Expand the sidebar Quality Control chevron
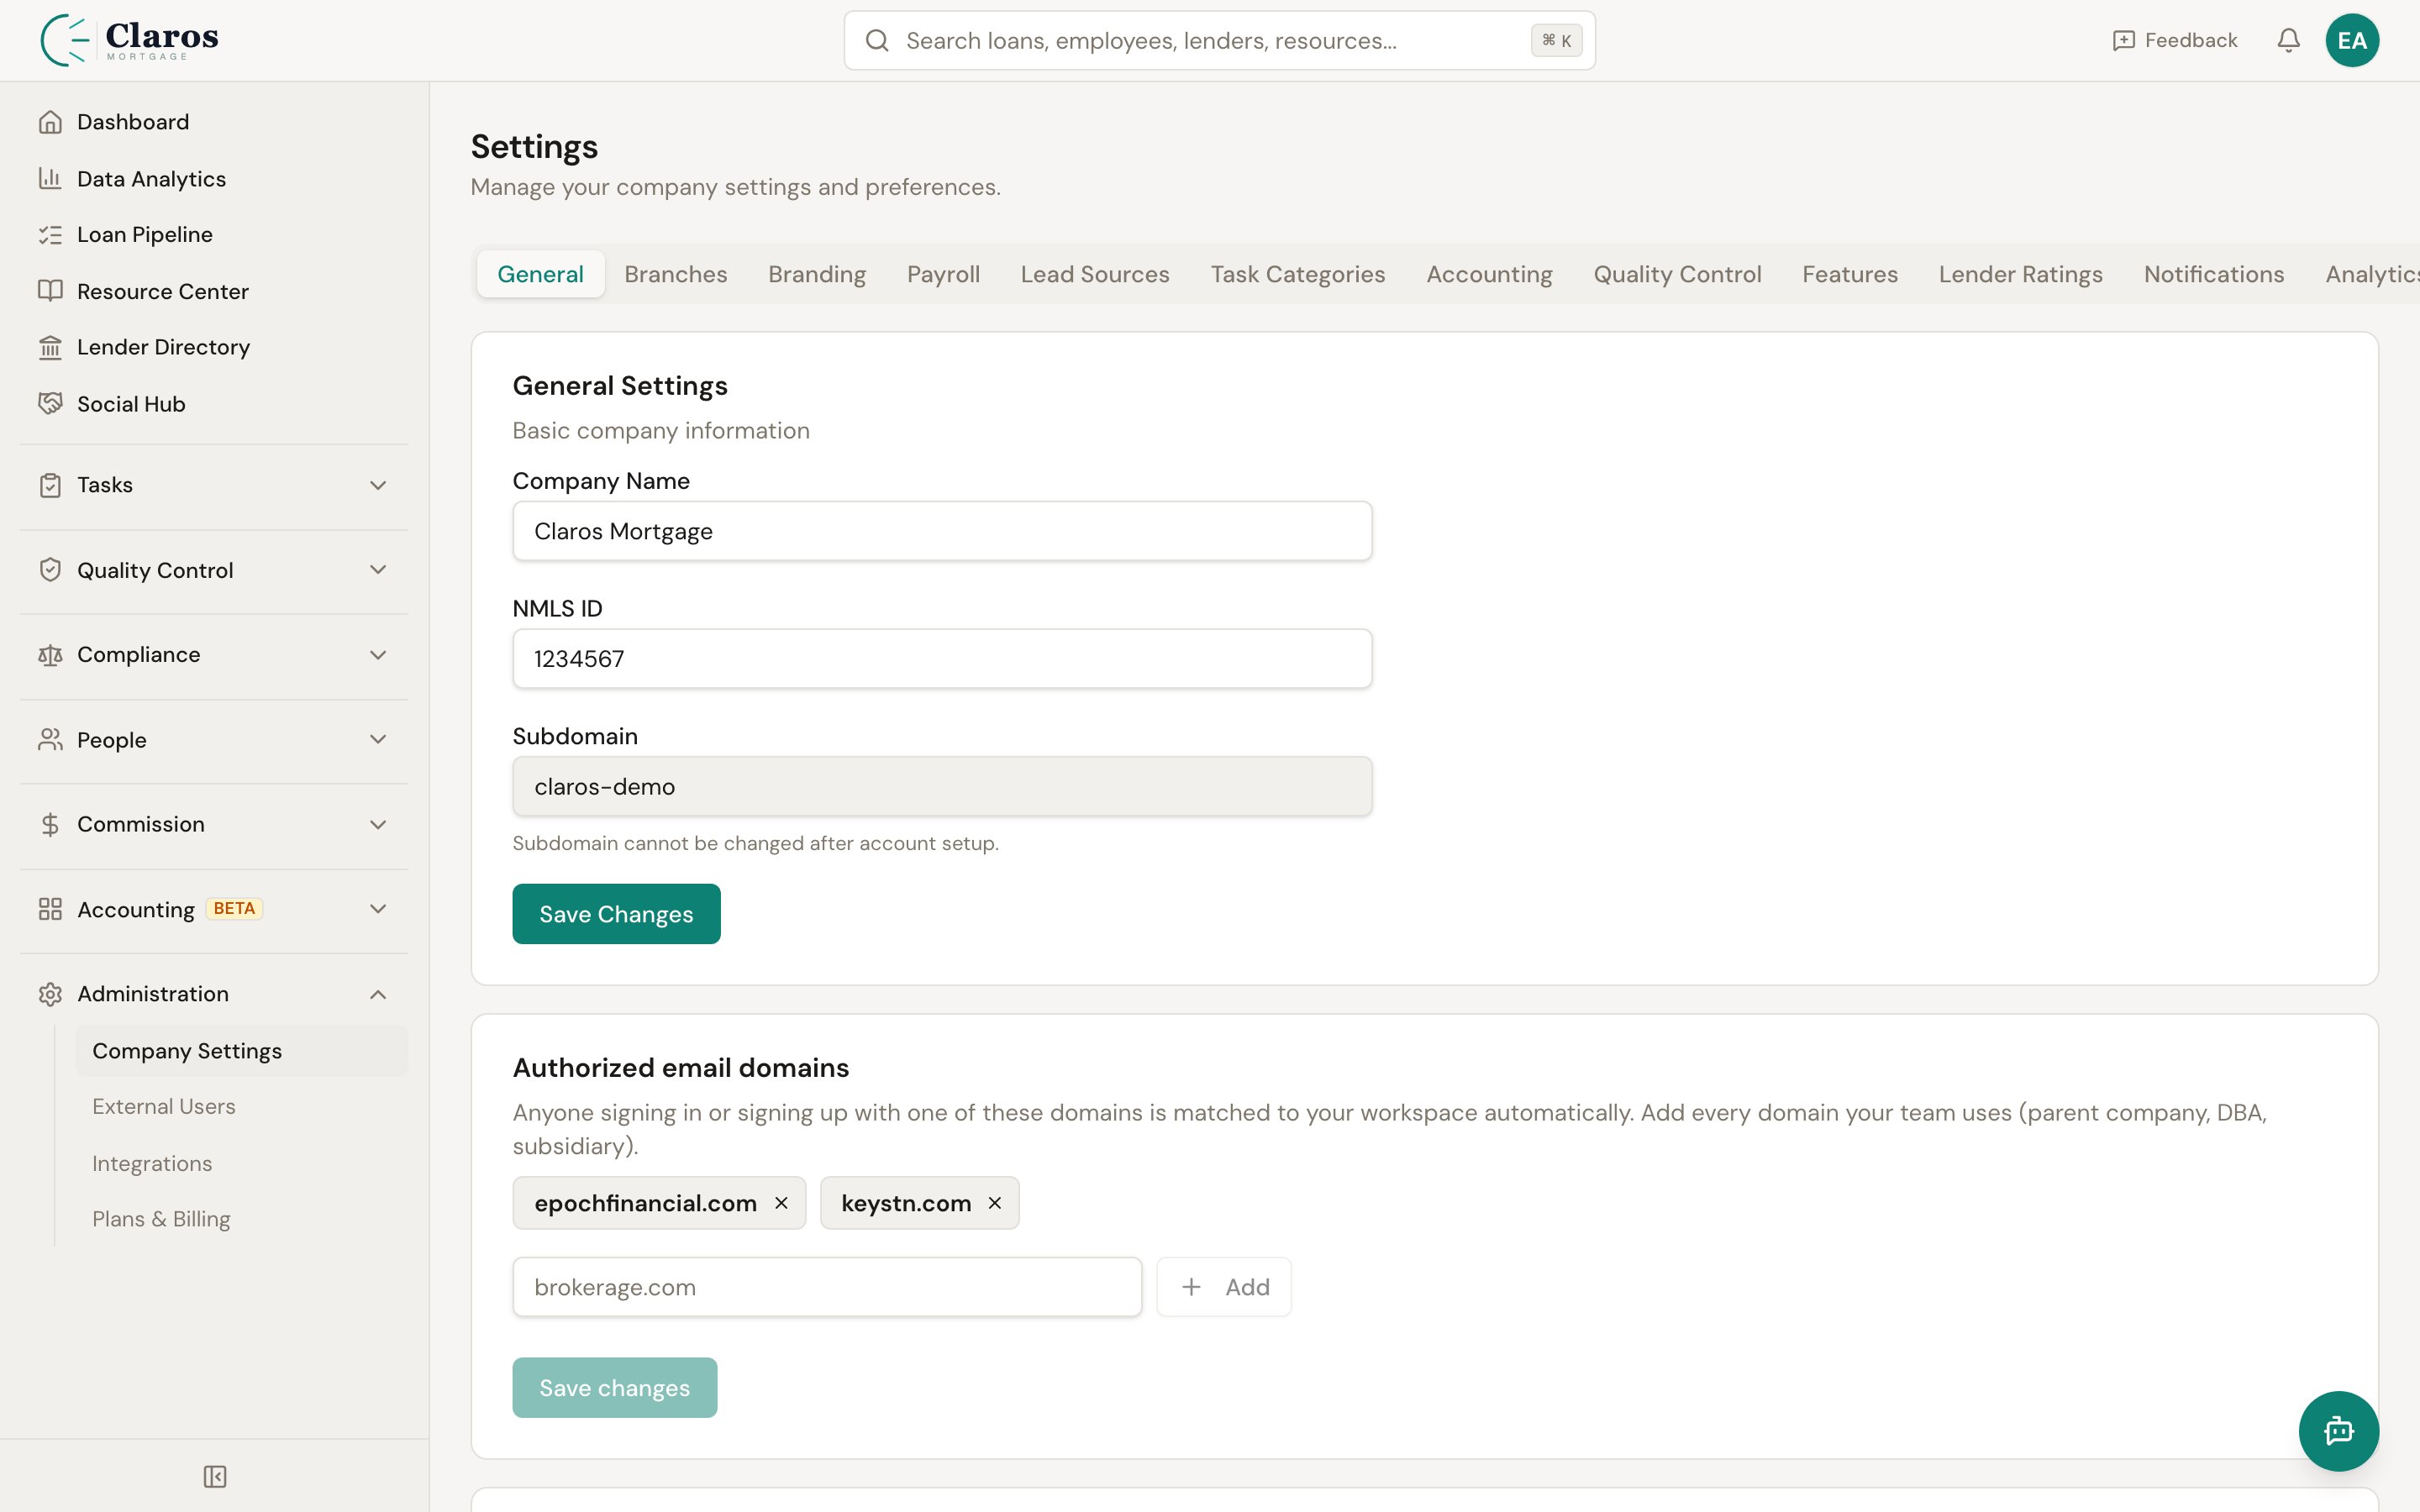 pos(378,570)
